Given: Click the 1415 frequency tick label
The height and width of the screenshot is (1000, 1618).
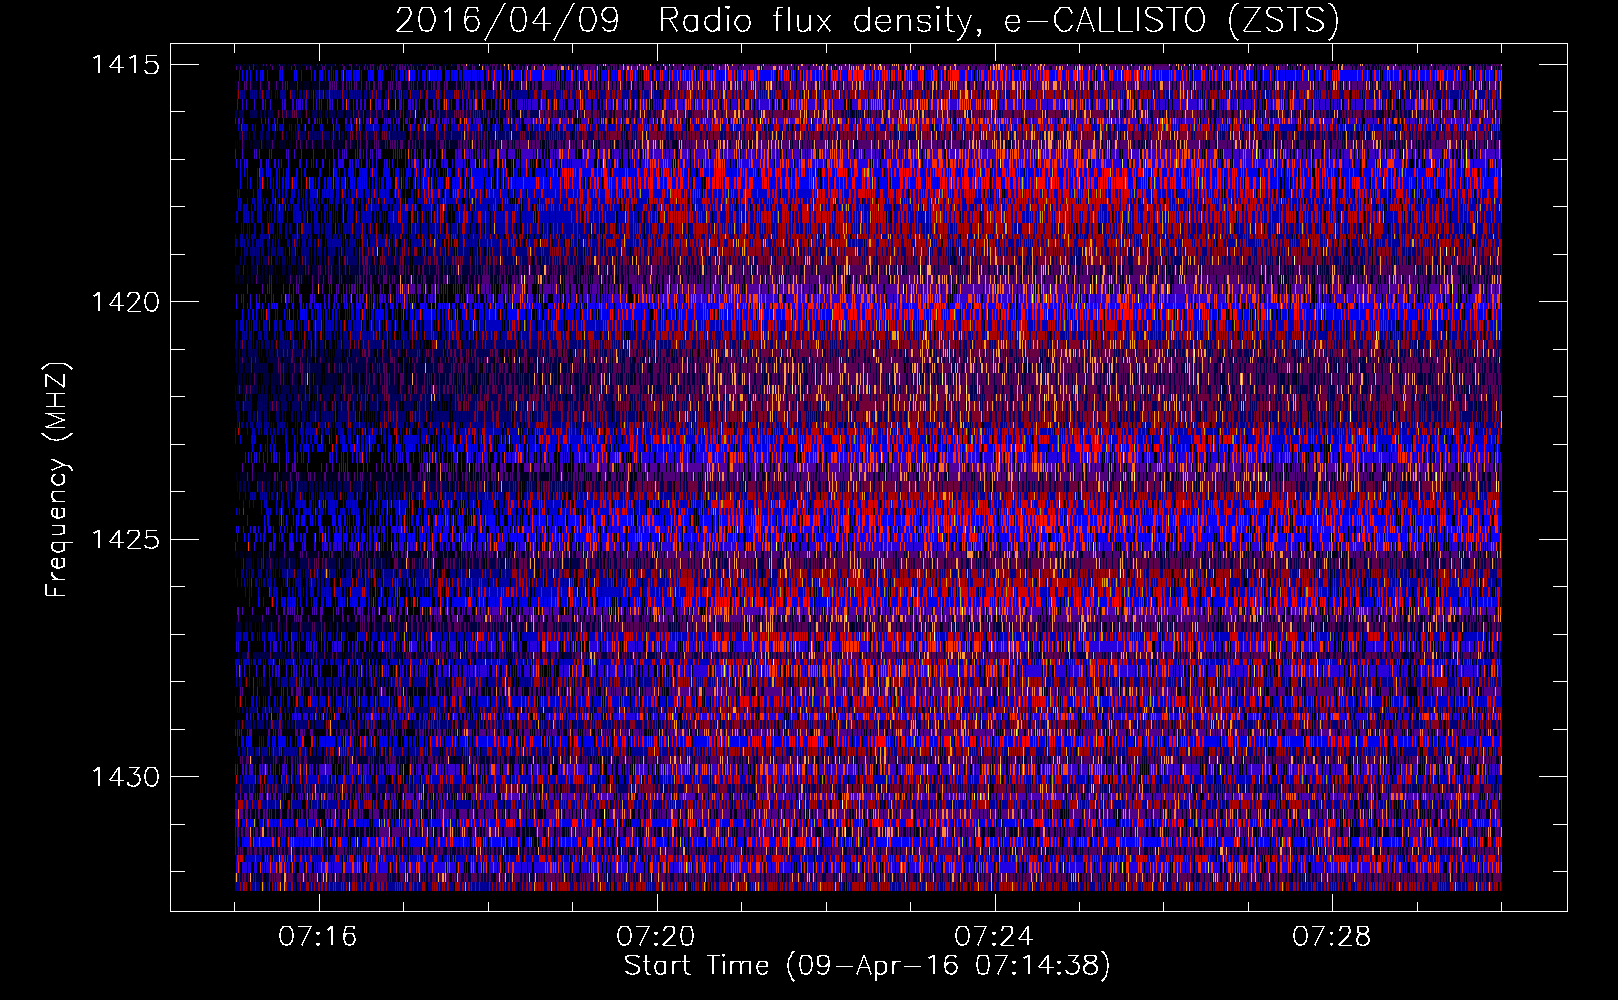Looking at the screenshot, I should (x=125, y=65).
